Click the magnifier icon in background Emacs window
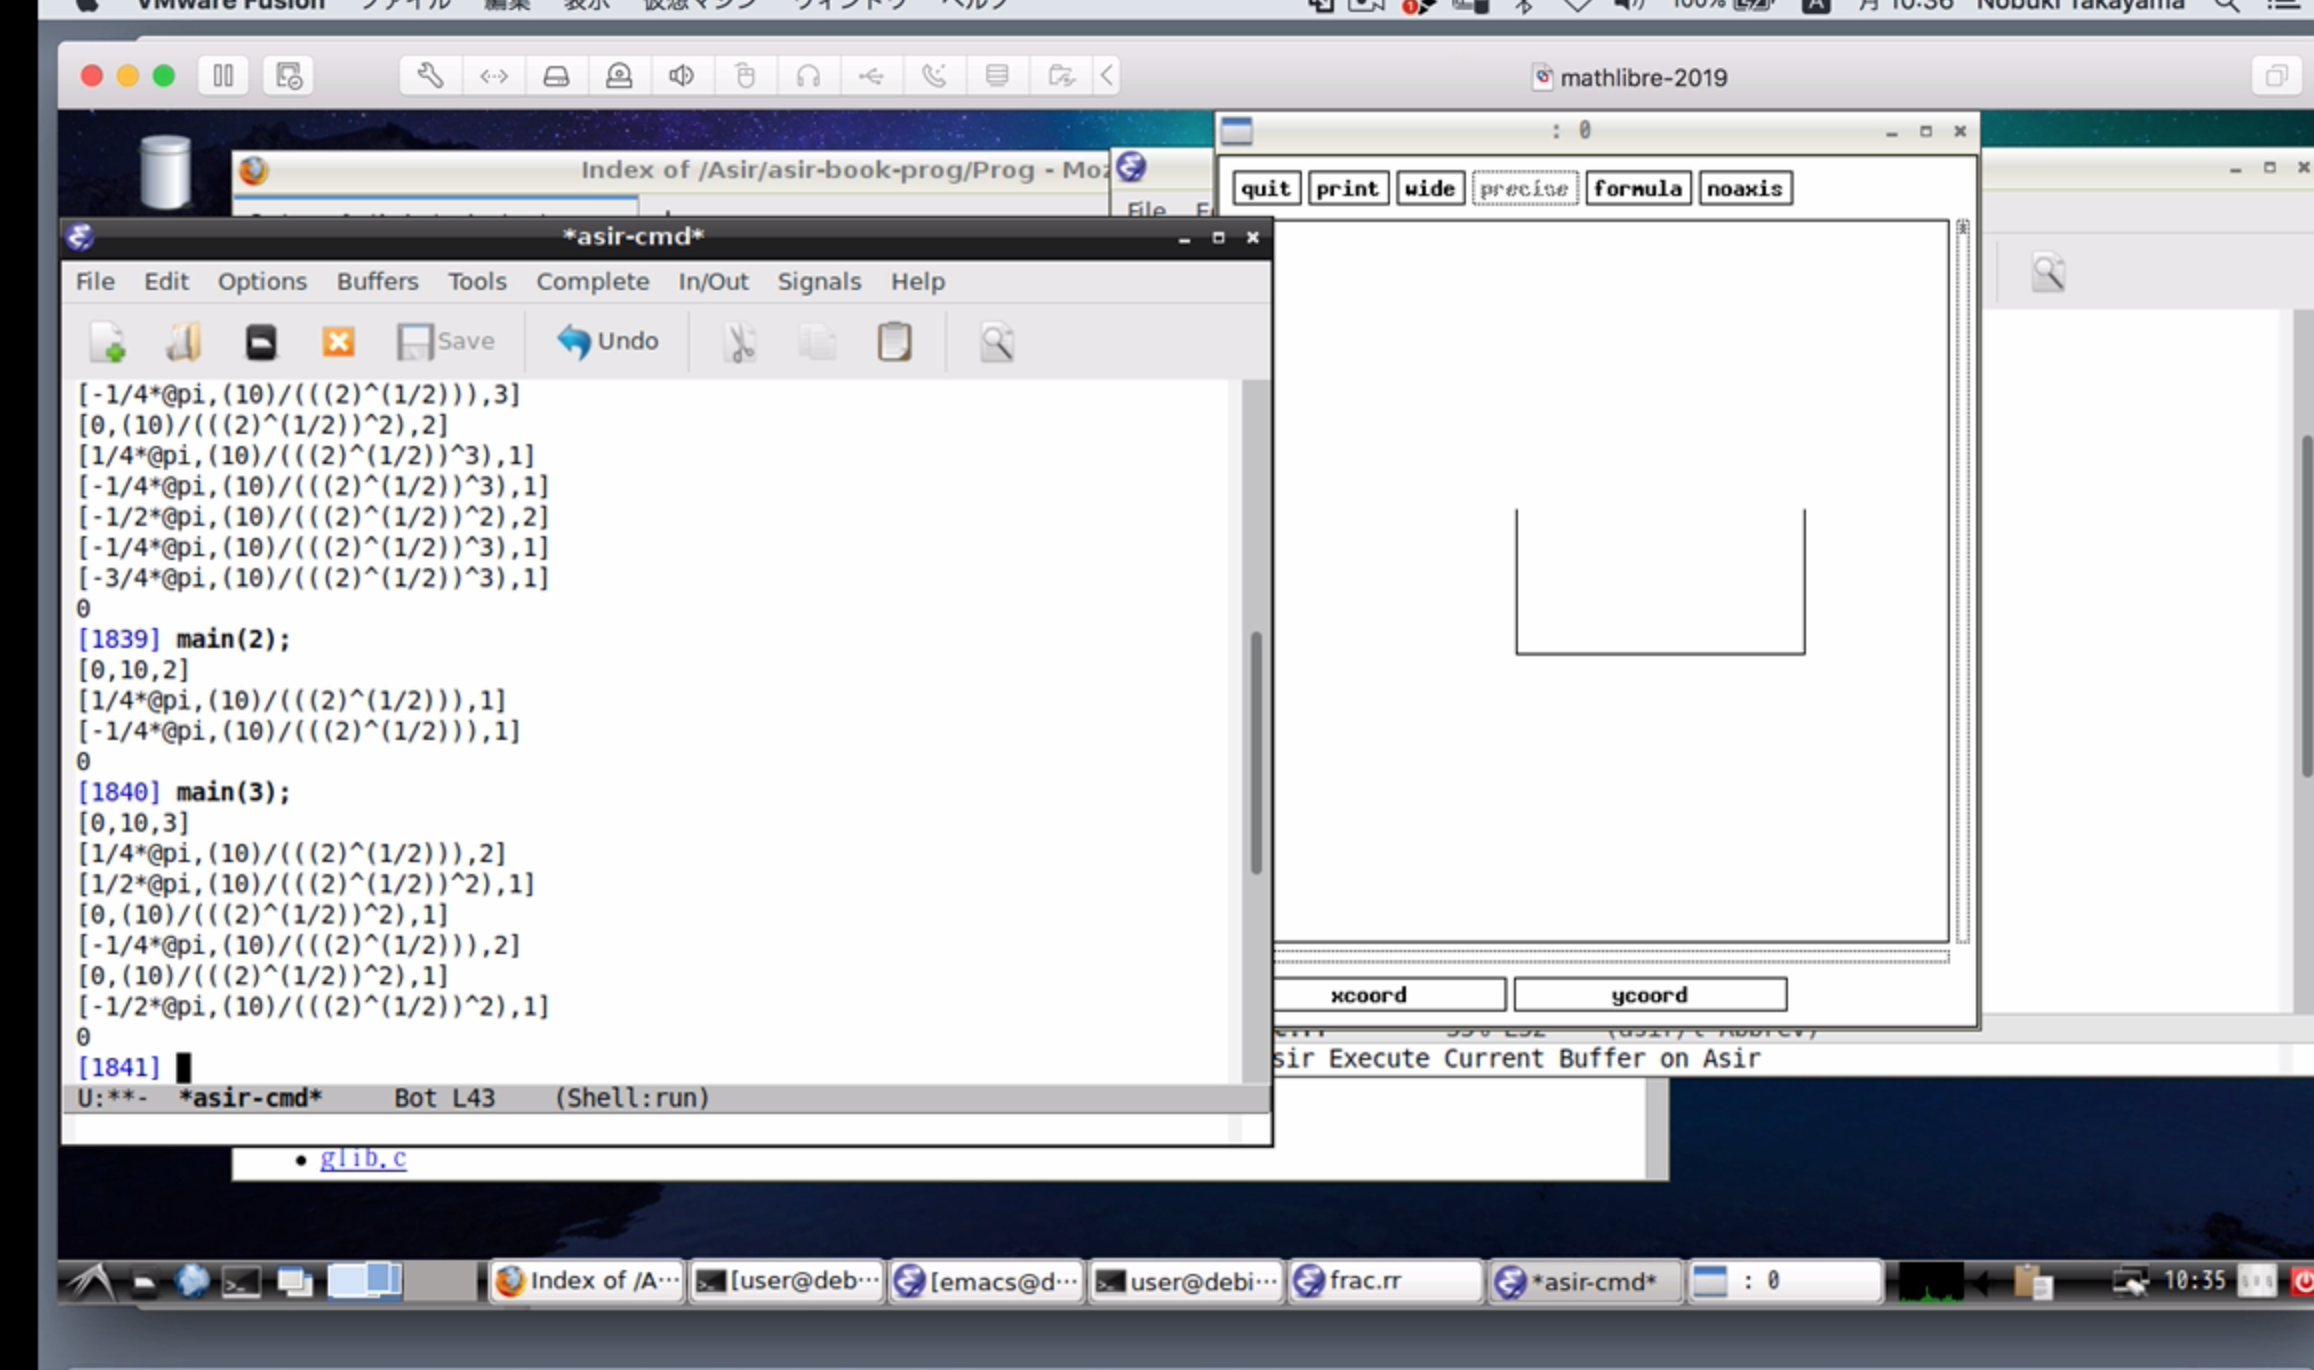2314x1370 pixels. [2047, 273]
